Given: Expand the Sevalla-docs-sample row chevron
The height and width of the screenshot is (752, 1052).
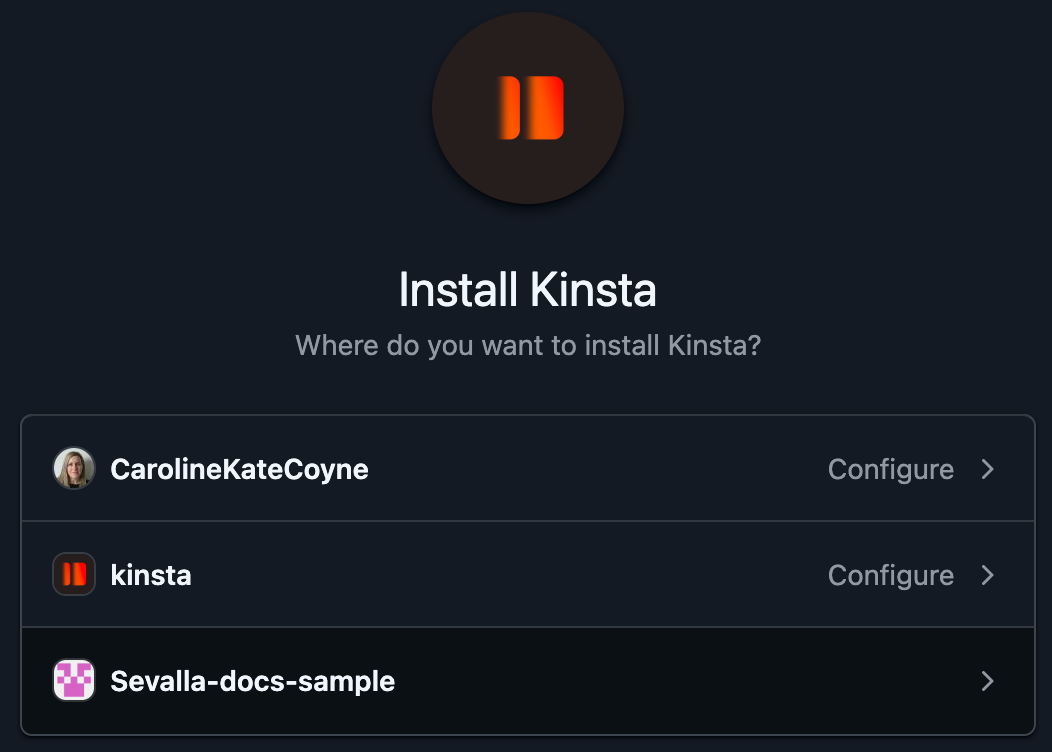Looking at the screenshot, I should (x=988, y=680).
